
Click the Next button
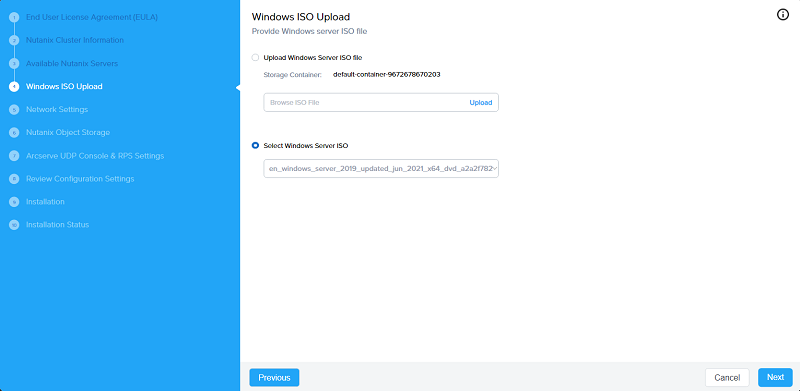click(x=776, y=377)
